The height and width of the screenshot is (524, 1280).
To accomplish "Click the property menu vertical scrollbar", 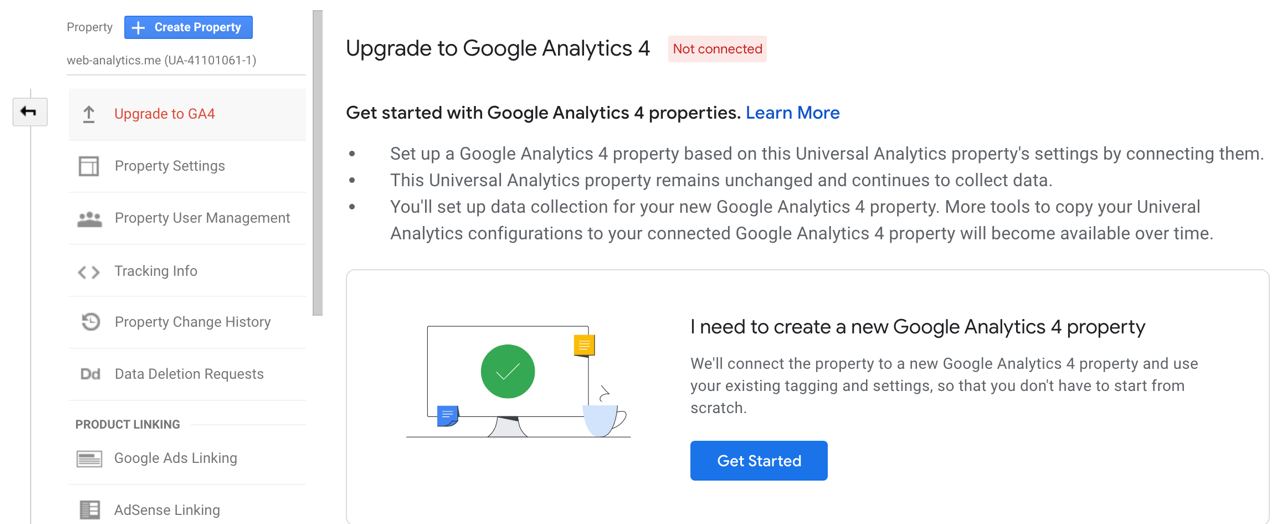I will [x=318, y=160].
